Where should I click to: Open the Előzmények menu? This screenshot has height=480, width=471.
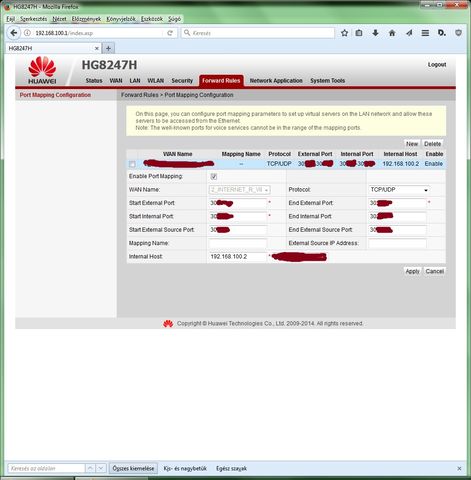point(86,19)
